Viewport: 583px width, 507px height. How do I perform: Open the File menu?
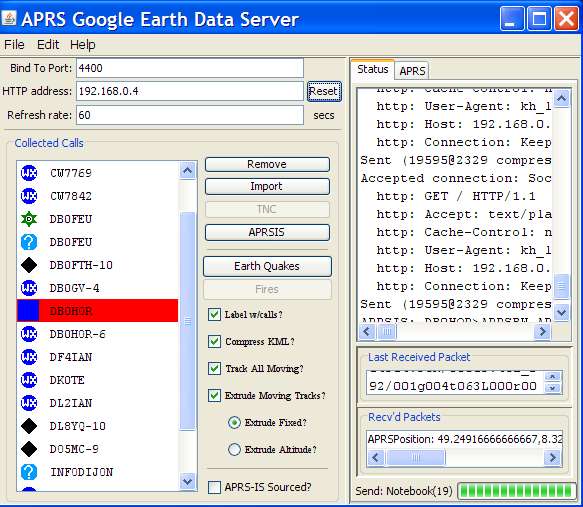click(x=14, y=45)
